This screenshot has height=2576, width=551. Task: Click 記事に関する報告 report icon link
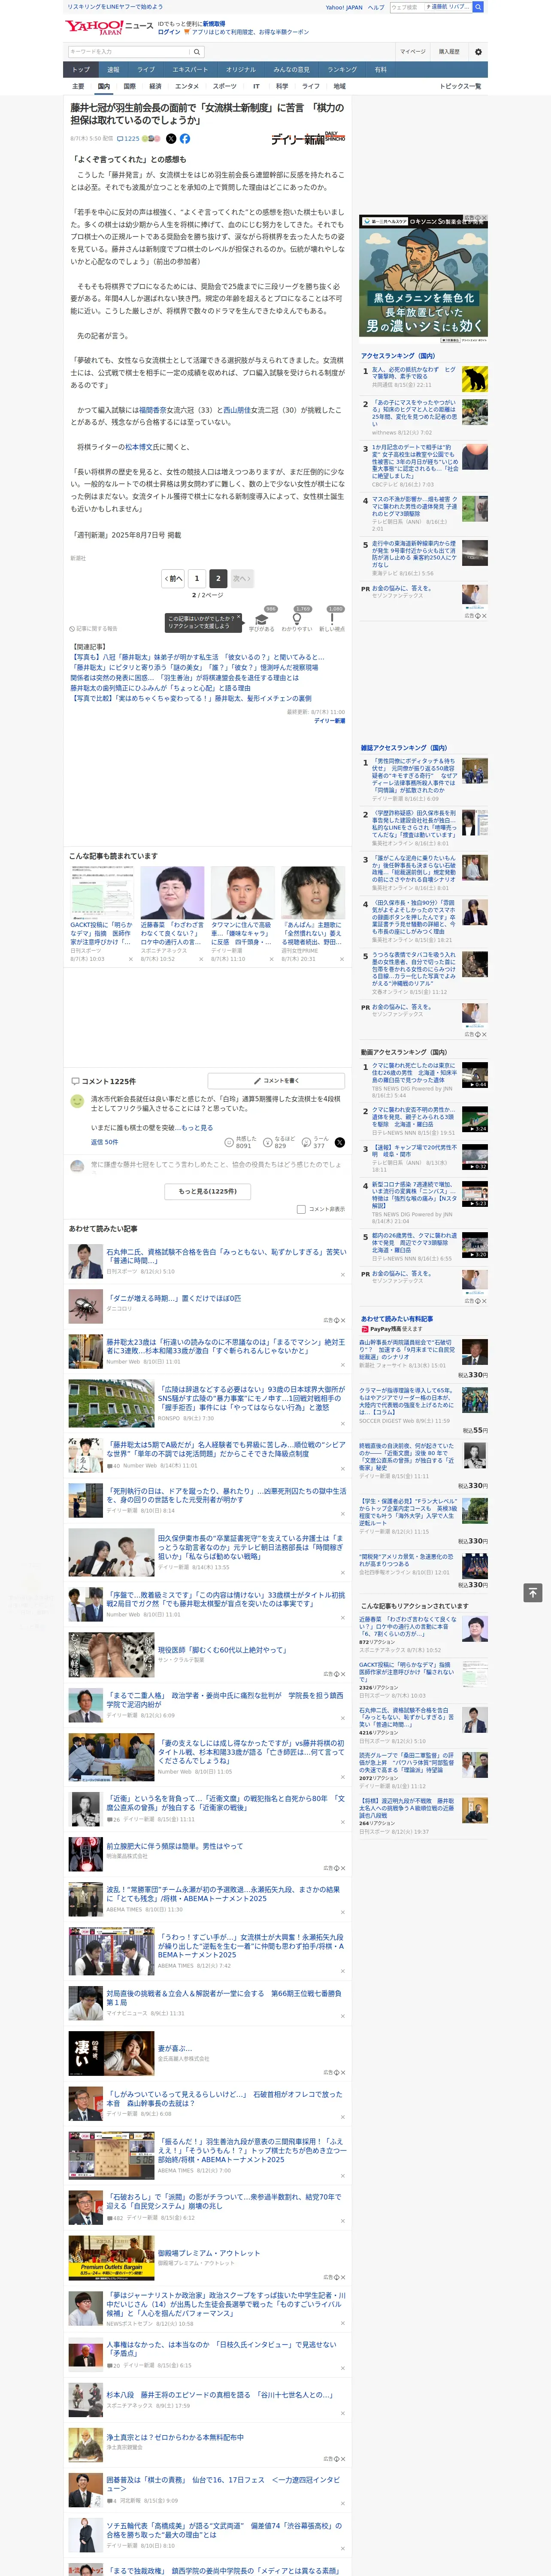tap(93, 629)
